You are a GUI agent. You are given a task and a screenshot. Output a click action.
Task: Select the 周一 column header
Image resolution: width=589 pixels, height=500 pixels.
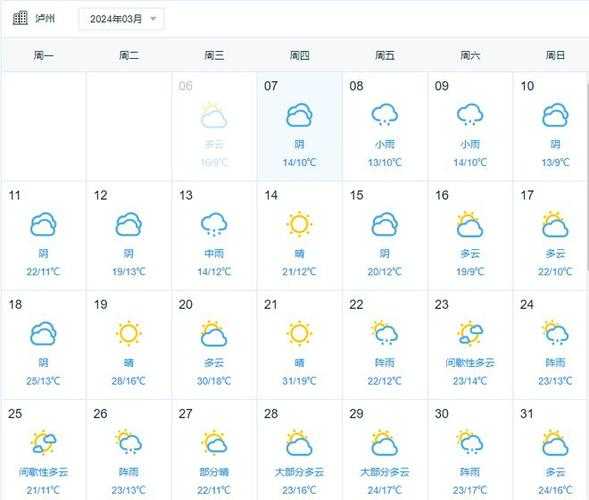(x=44, y=56)
